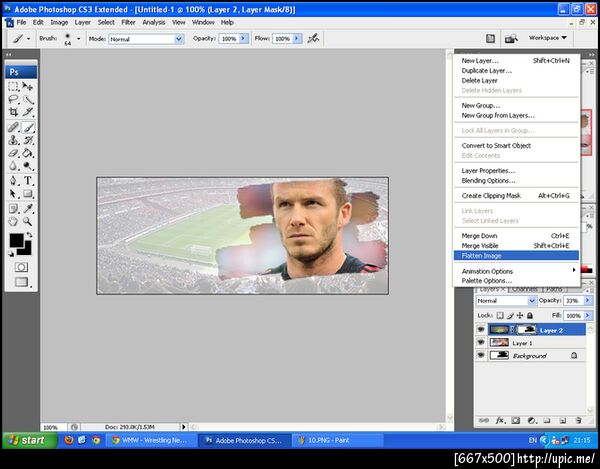Toggle visibility of Layer 1

(481, 342)
